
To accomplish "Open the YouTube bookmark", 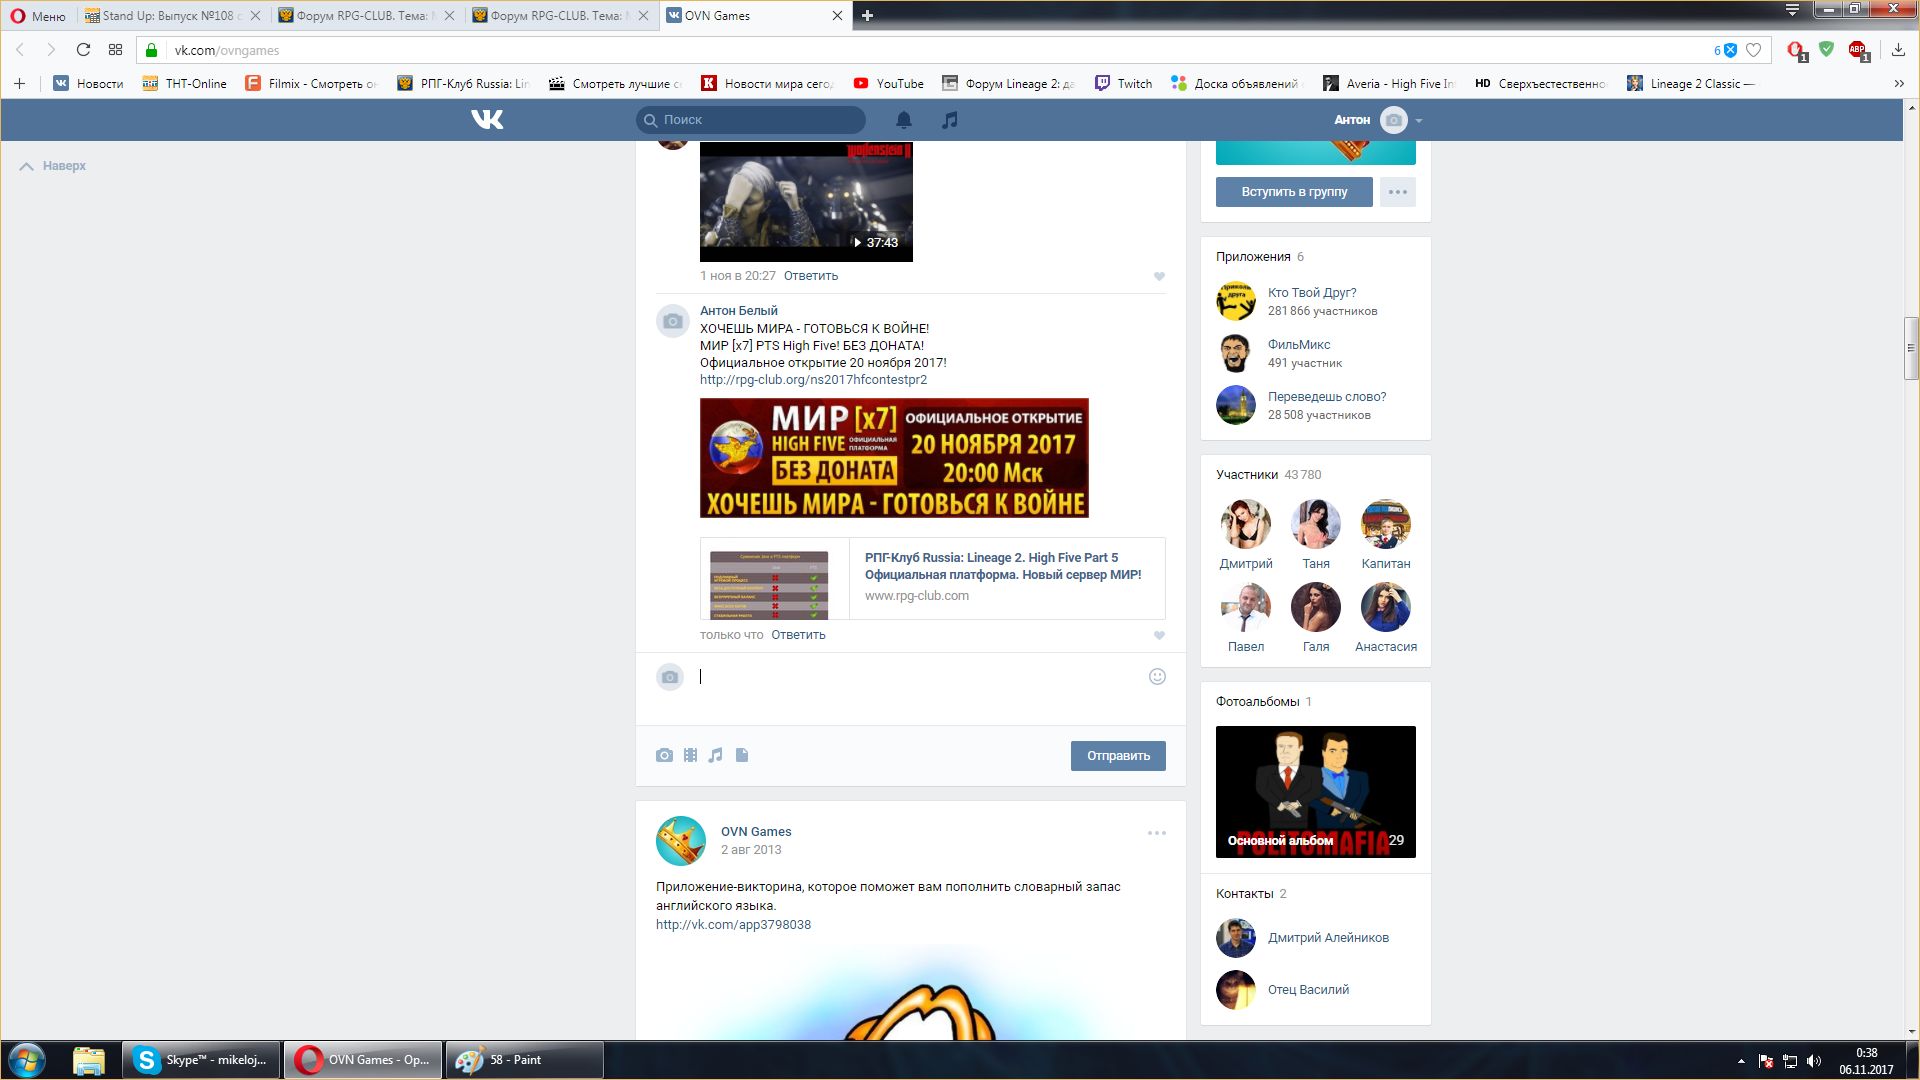I will pos(888,84).
